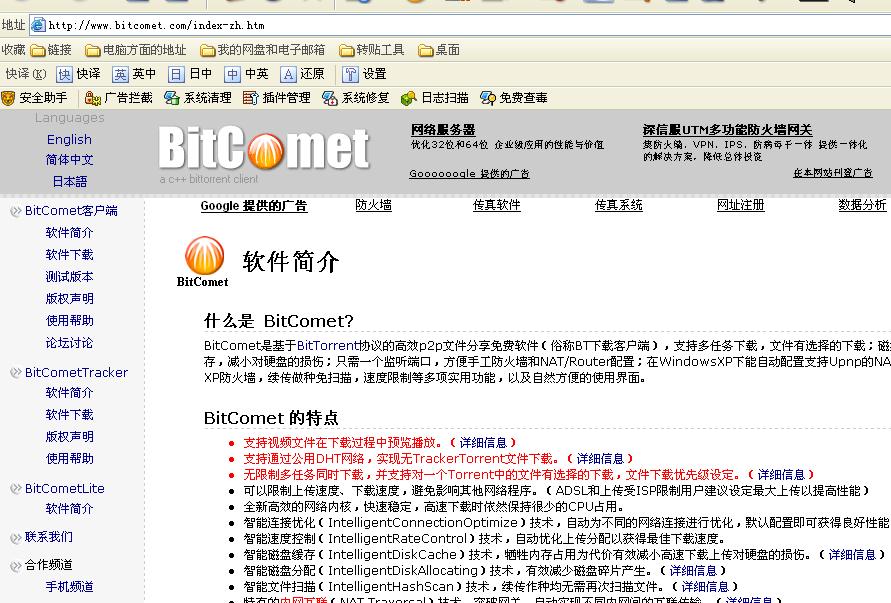Click the BitComet orange icon beside 软件简介
The width and height of the screenshot is (891, 603).
pos(204,256)
